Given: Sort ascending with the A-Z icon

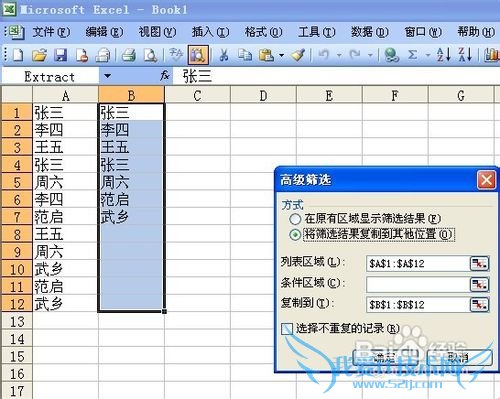Looking at the screenshot, I should pyautogui.click(x=444, y=54).
